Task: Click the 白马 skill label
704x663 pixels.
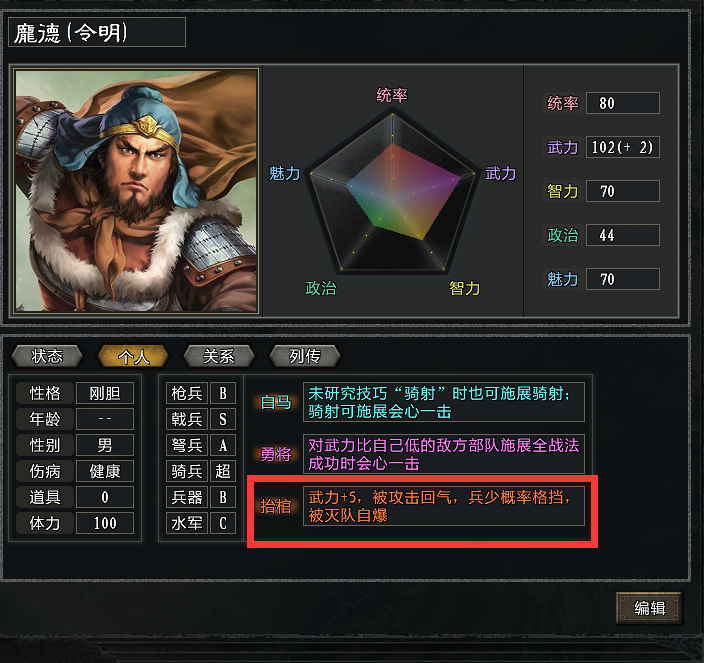Action: [276, 402]
